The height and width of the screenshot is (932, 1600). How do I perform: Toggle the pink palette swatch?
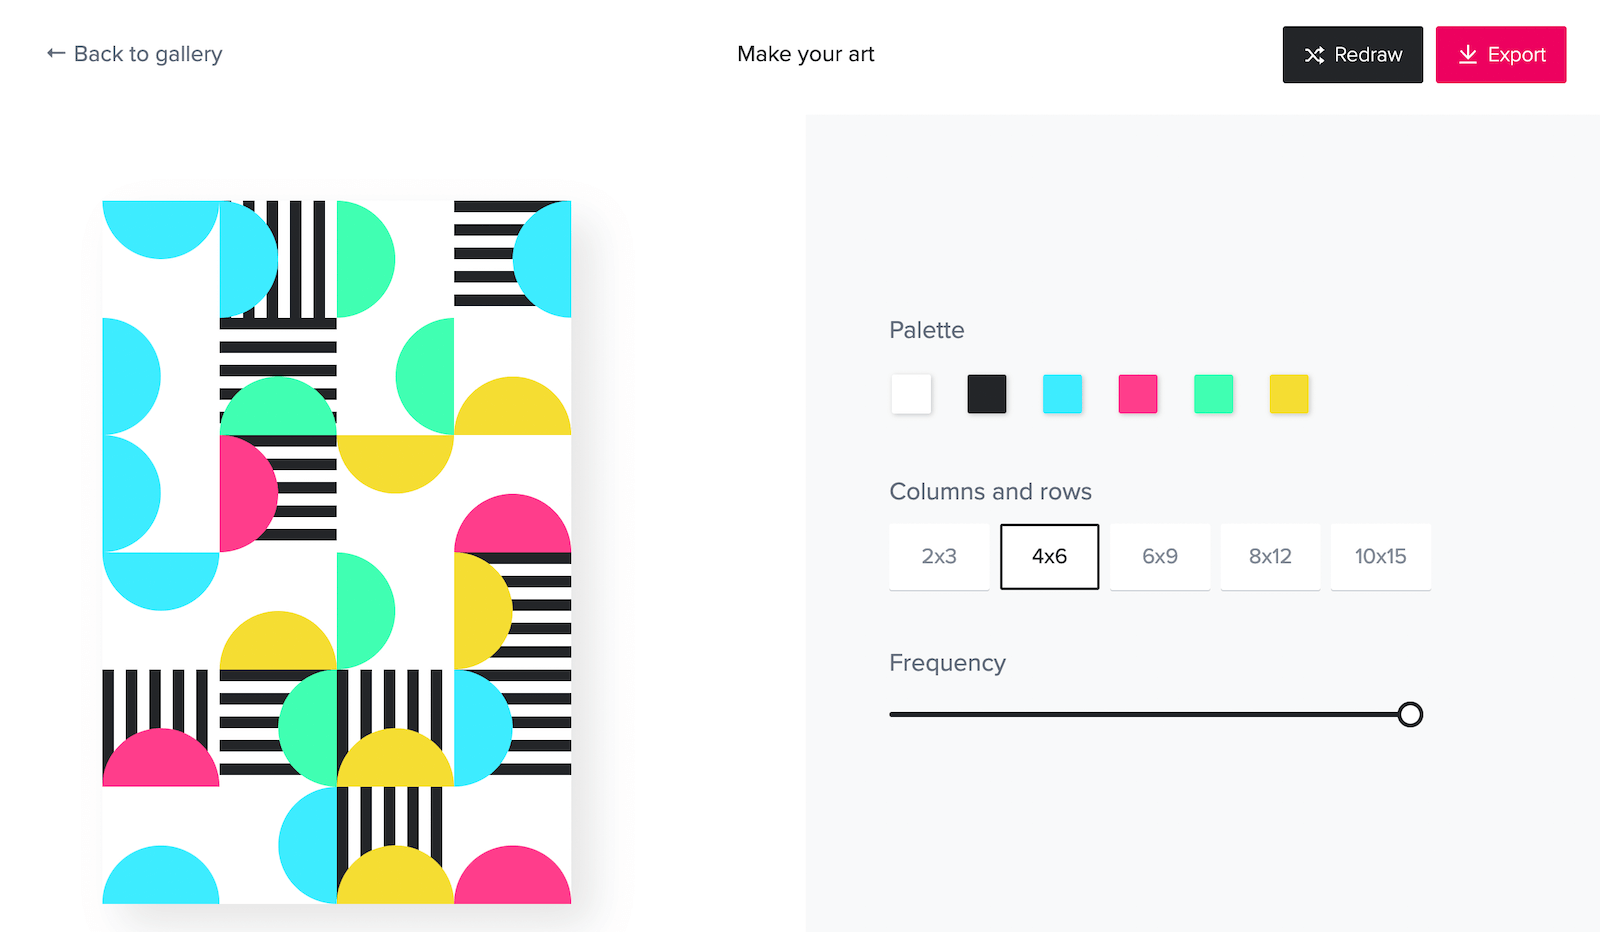[x=1138, y=394]
